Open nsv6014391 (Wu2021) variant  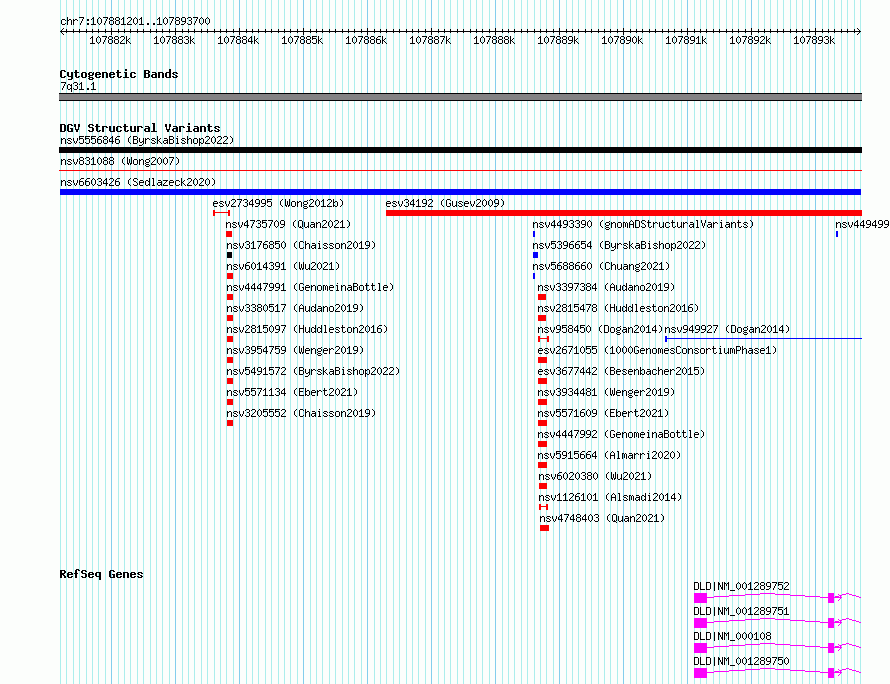point(283,266)
